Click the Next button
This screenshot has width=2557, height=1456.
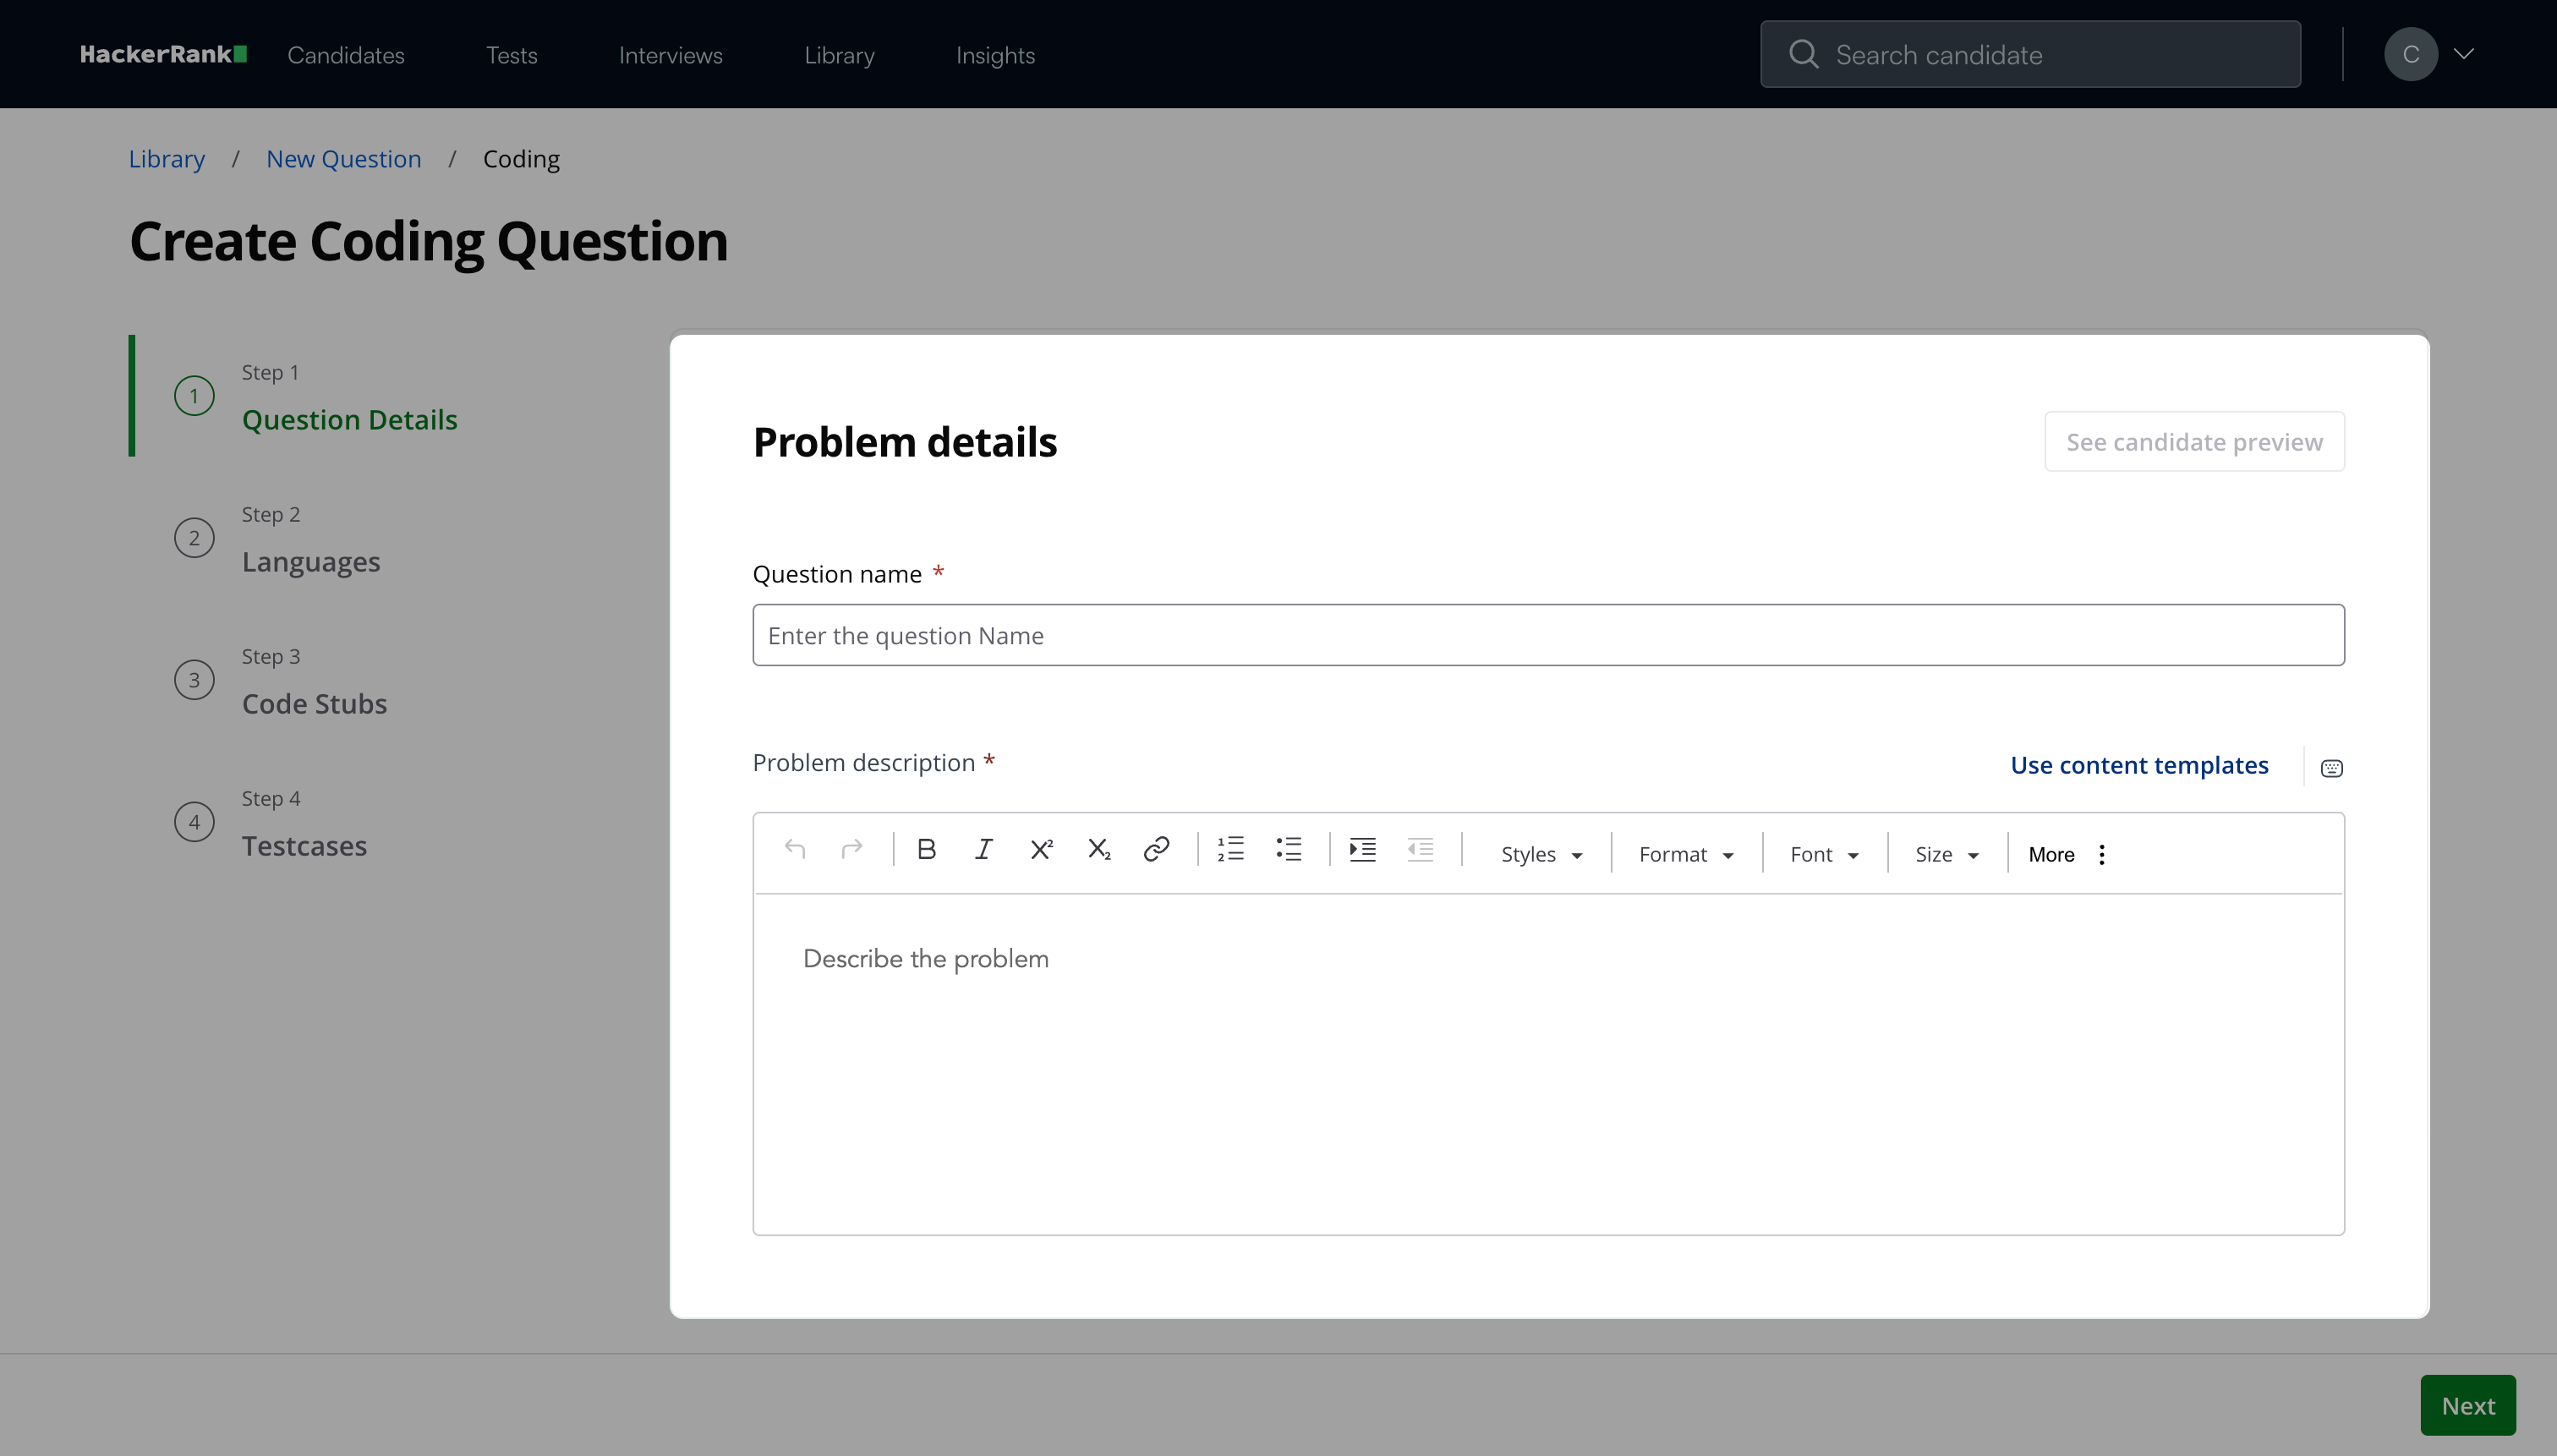(x=2467, y=1405)
